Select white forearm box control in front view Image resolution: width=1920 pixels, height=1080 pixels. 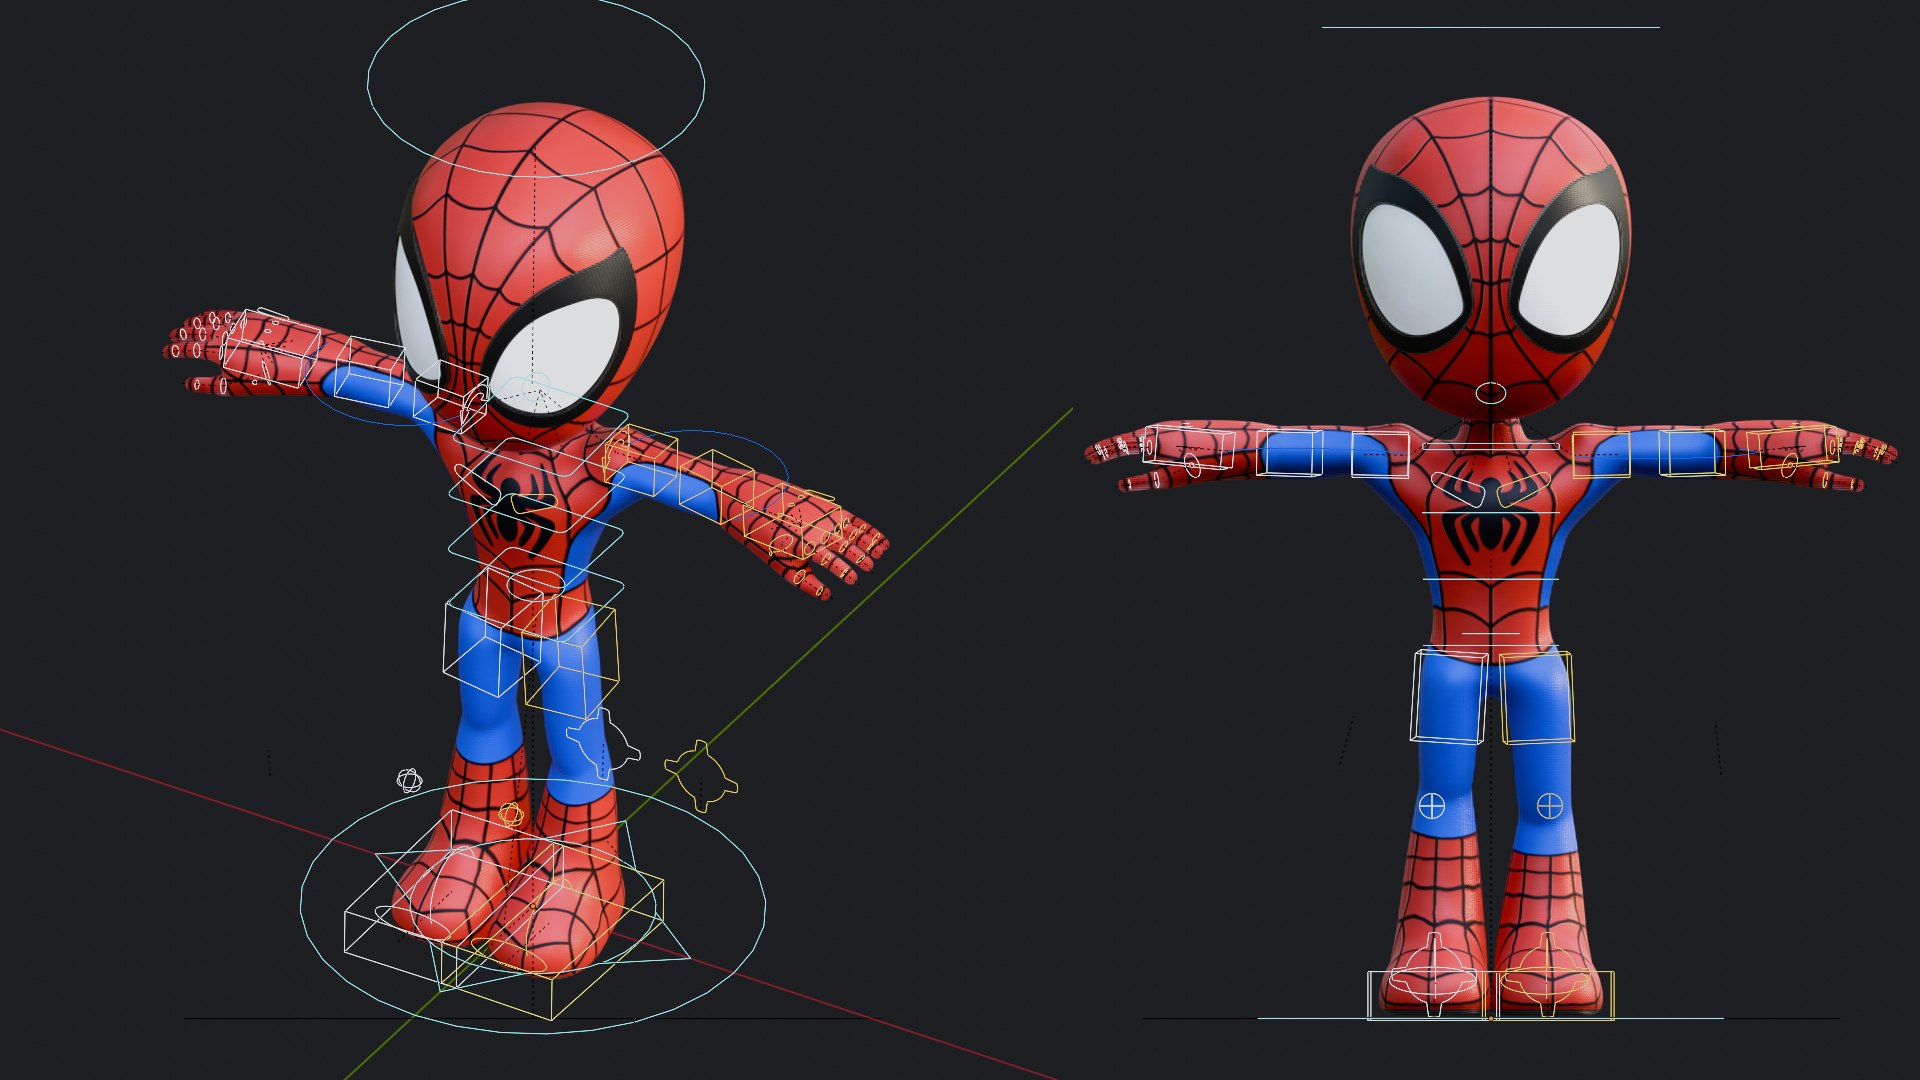(1291, 454)
